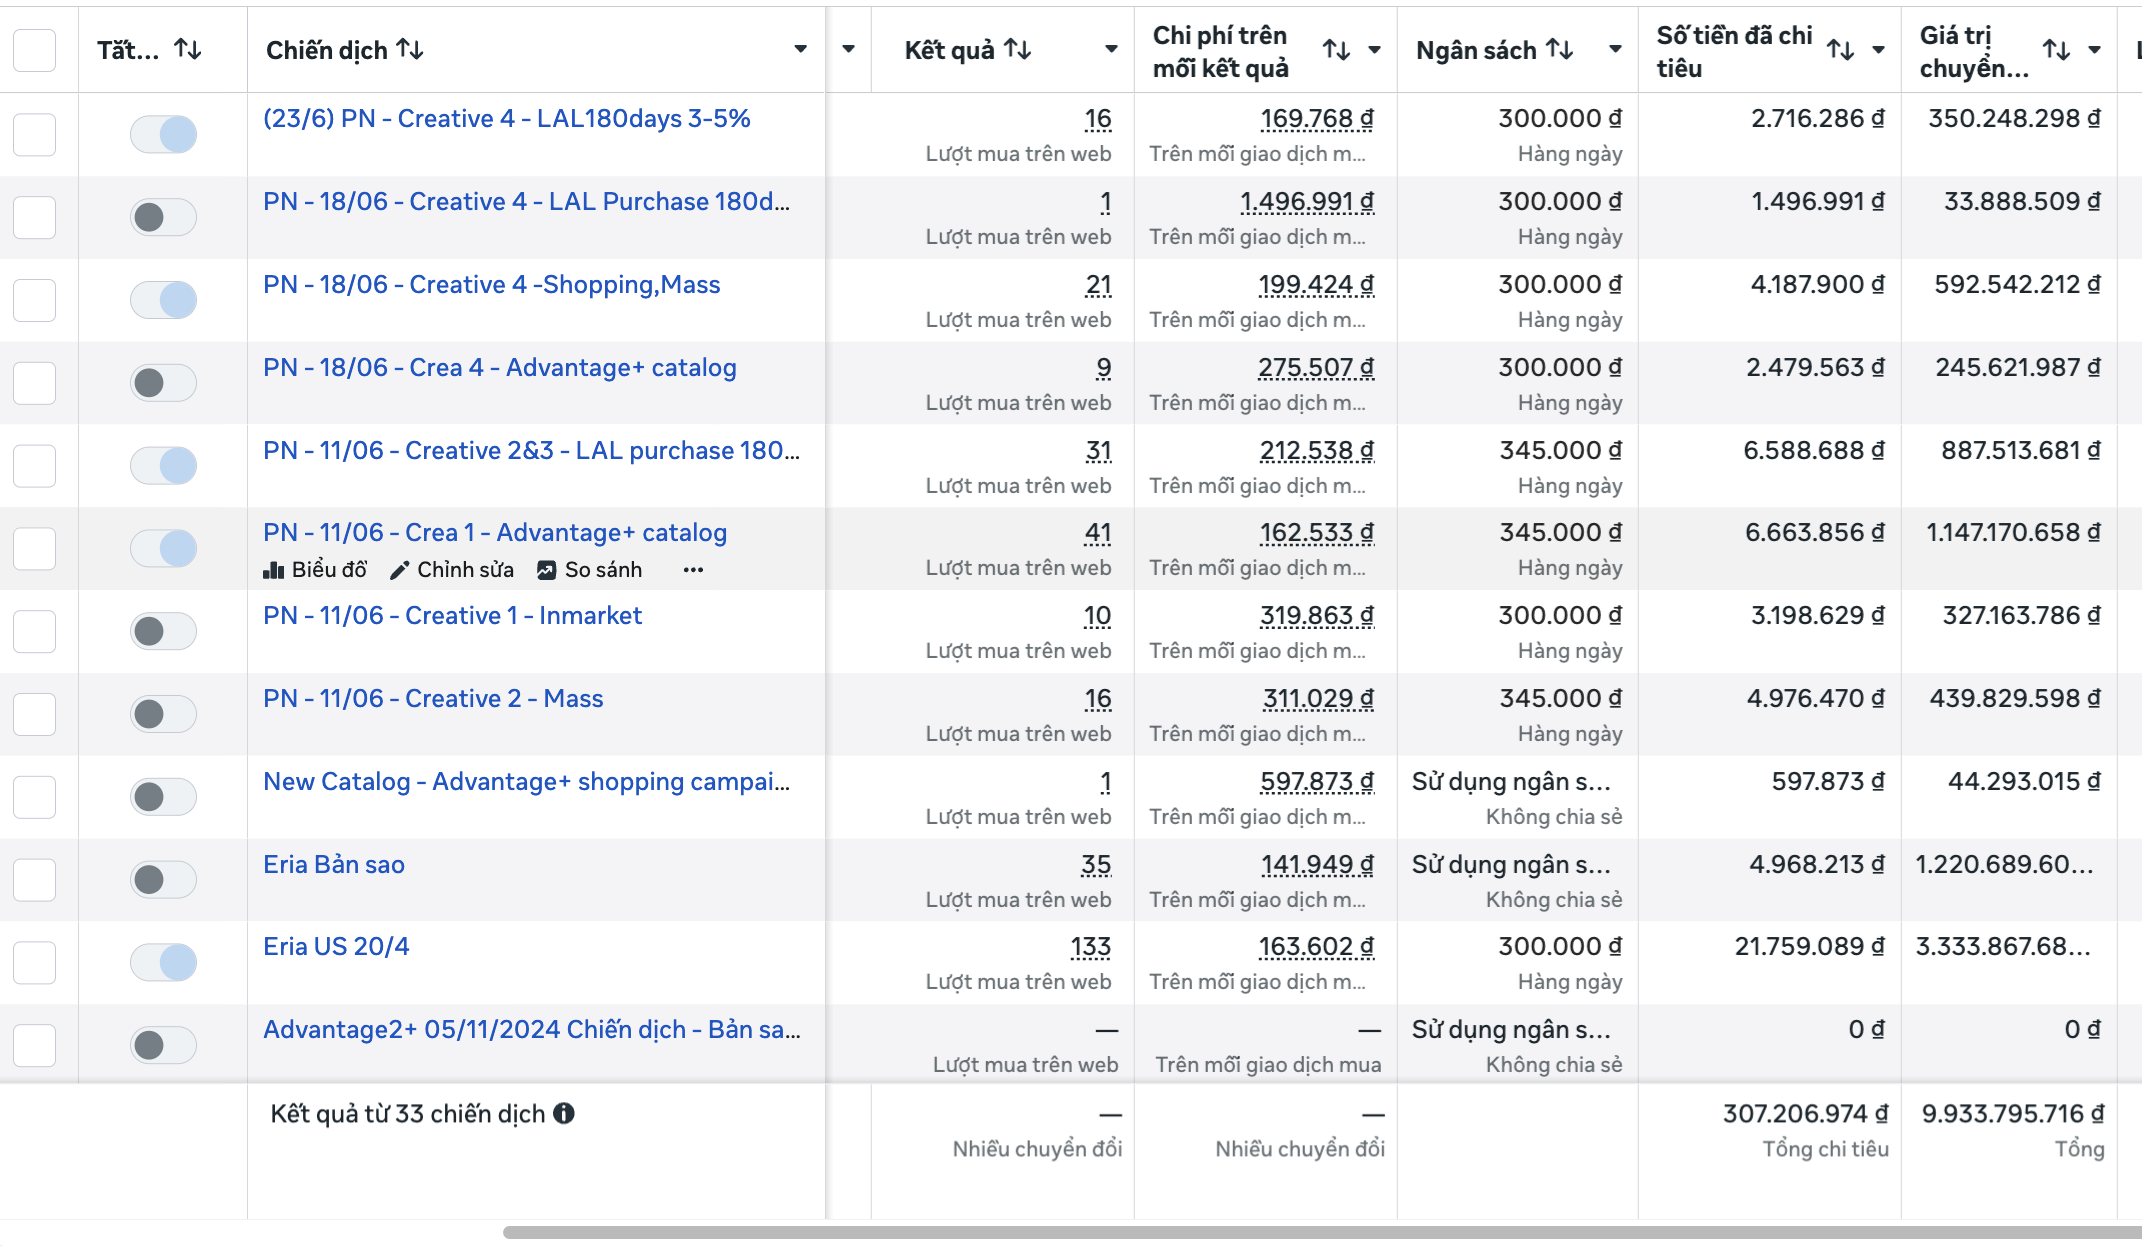Viewport: 2142px width, 1246px height.
Task: Click cost per result 141.949 ₫
Action: [1317, 864]
